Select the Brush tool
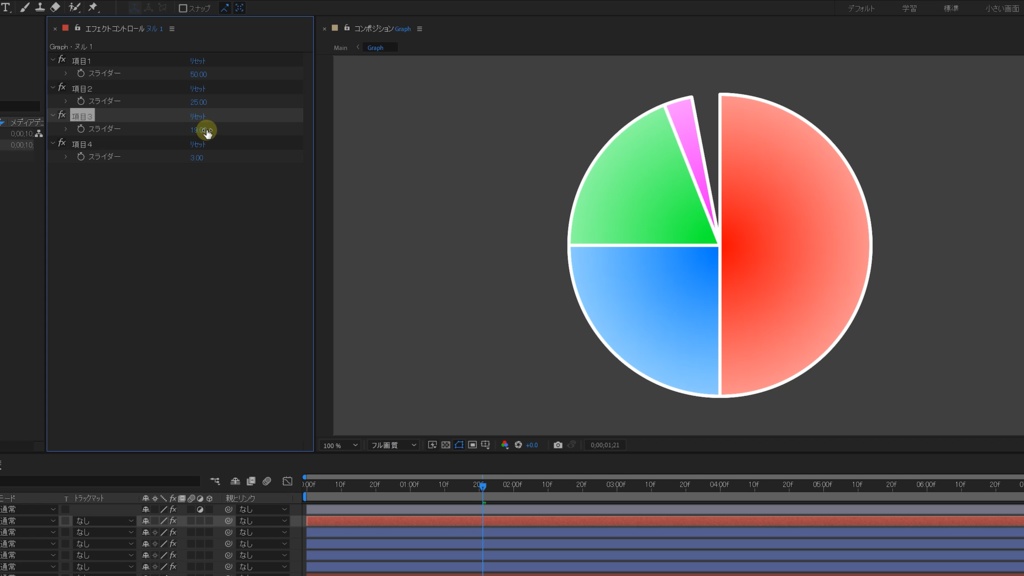 (x=24, y=7)
